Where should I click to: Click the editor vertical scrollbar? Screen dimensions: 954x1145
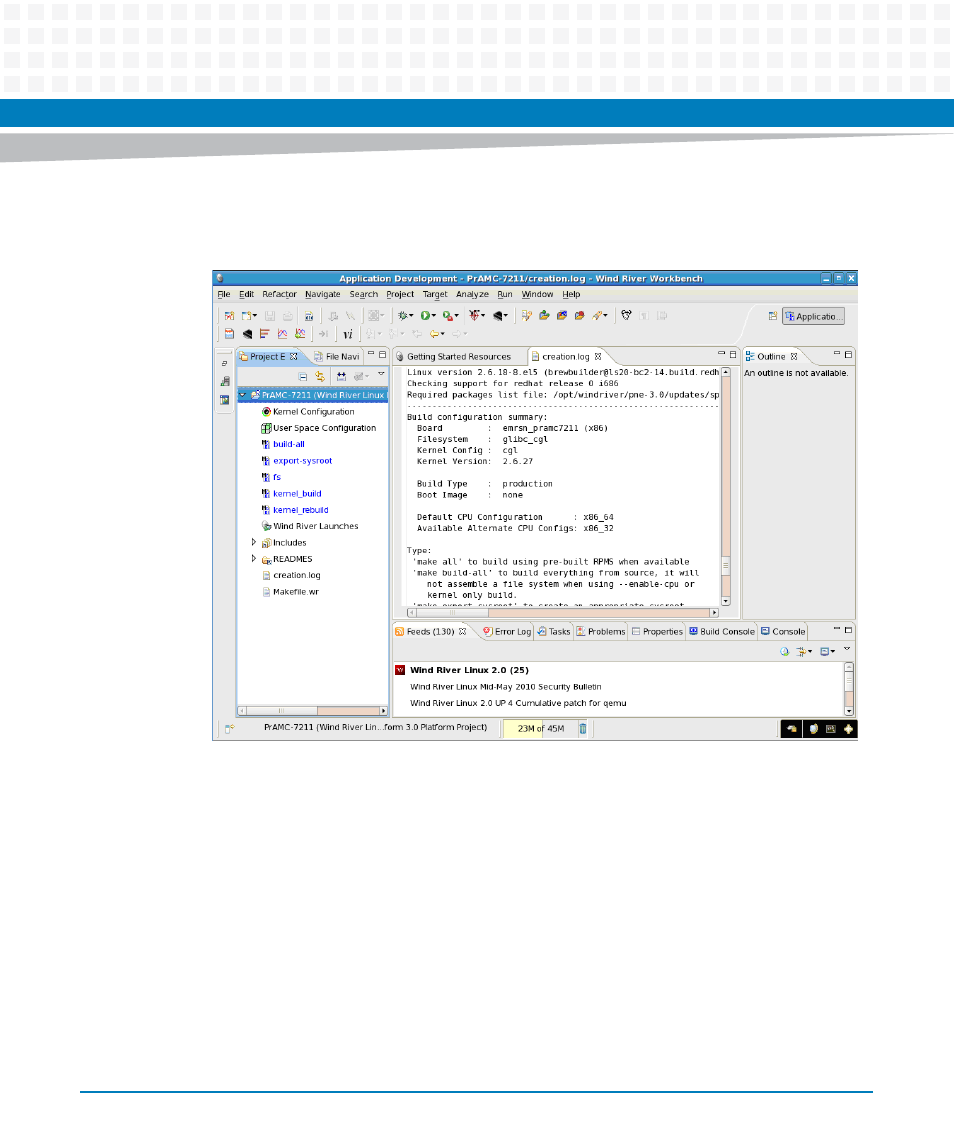tap(726, 487)
